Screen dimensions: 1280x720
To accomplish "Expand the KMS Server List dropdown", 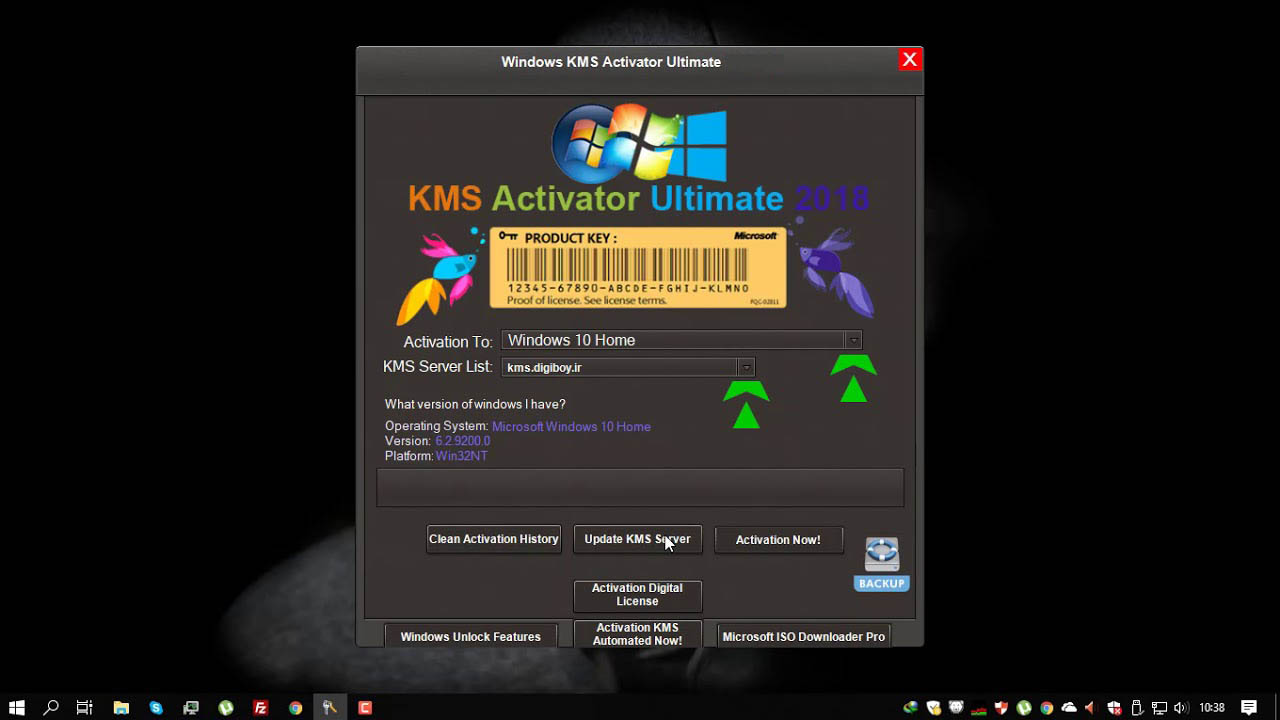I will pyautogui.click(x=746, y=367).
